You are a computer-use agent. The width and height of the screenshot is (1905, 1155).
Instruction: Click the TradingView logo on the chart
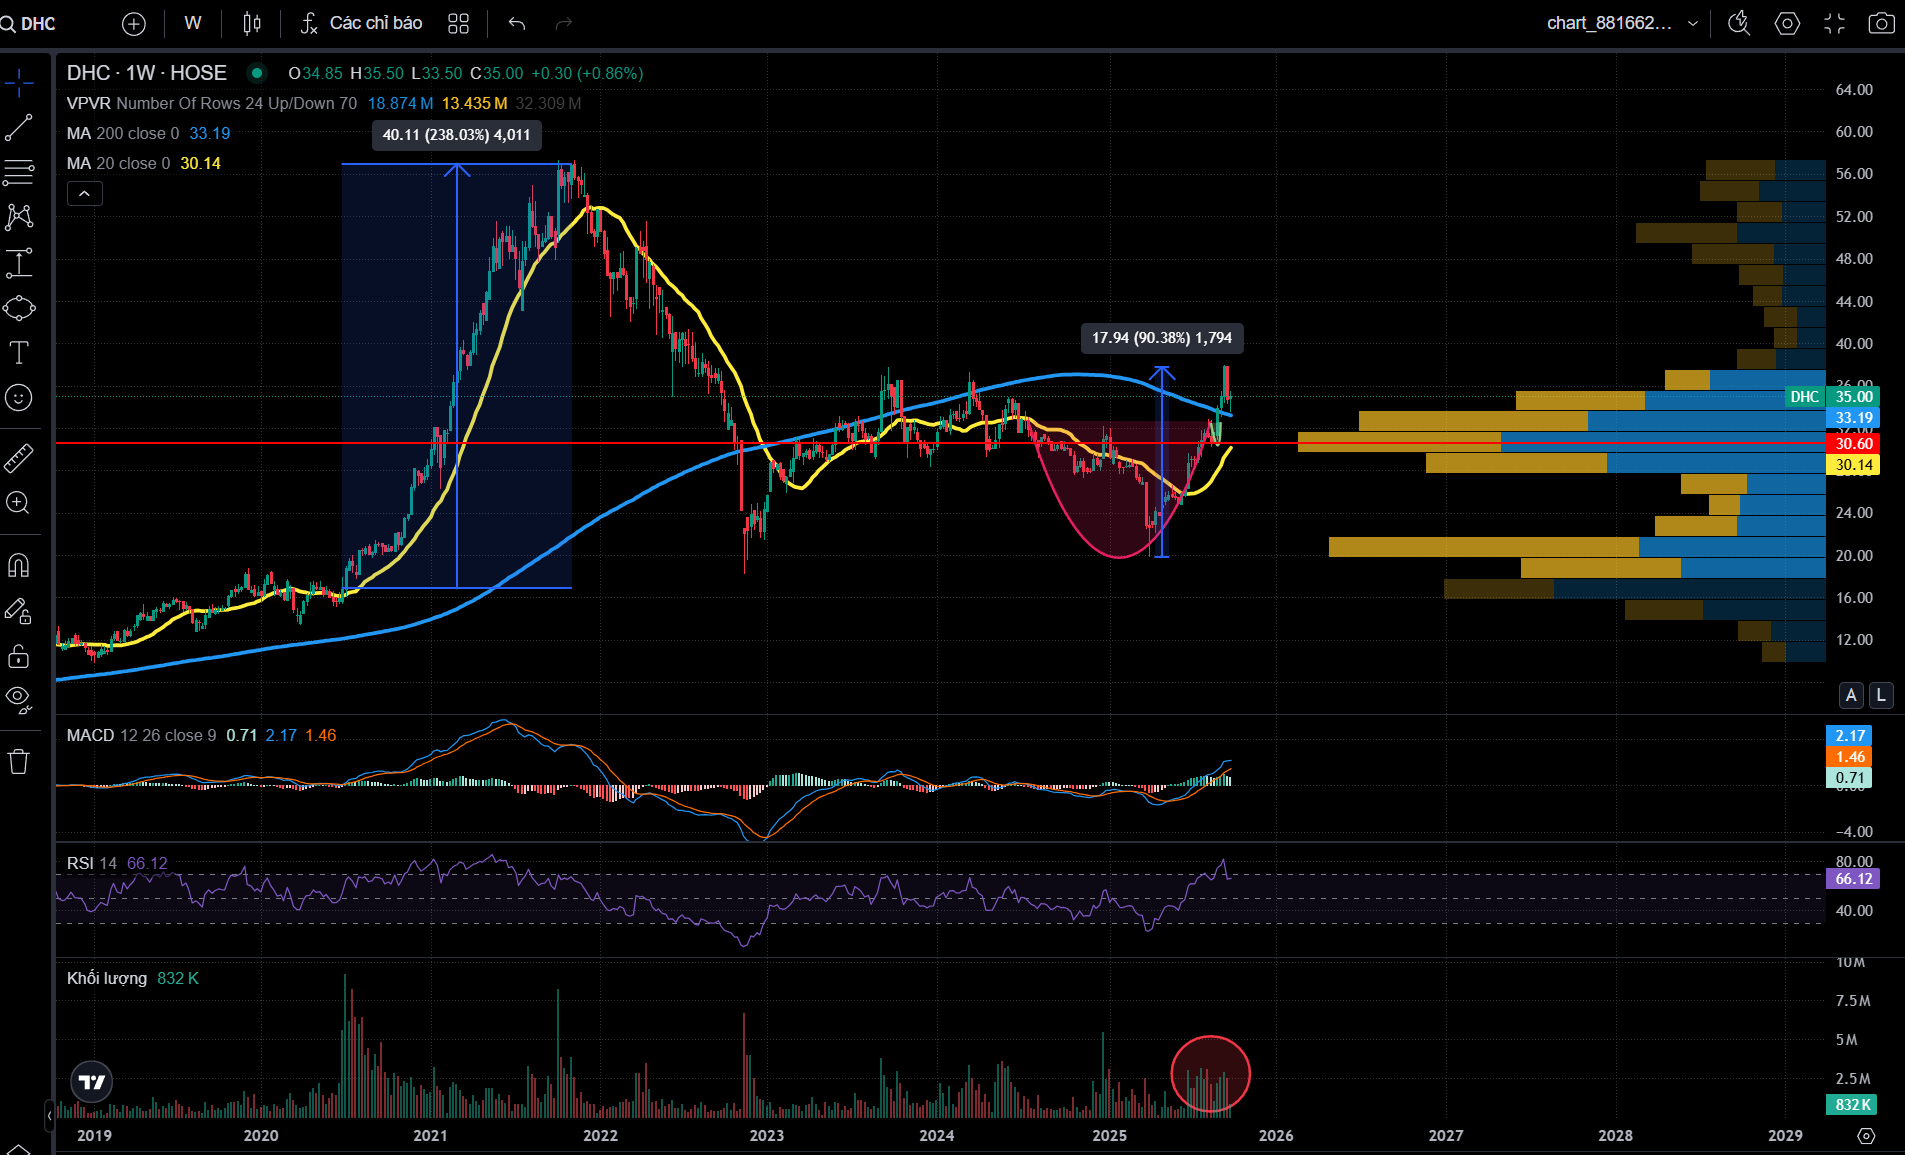(x=92, y=1082)
